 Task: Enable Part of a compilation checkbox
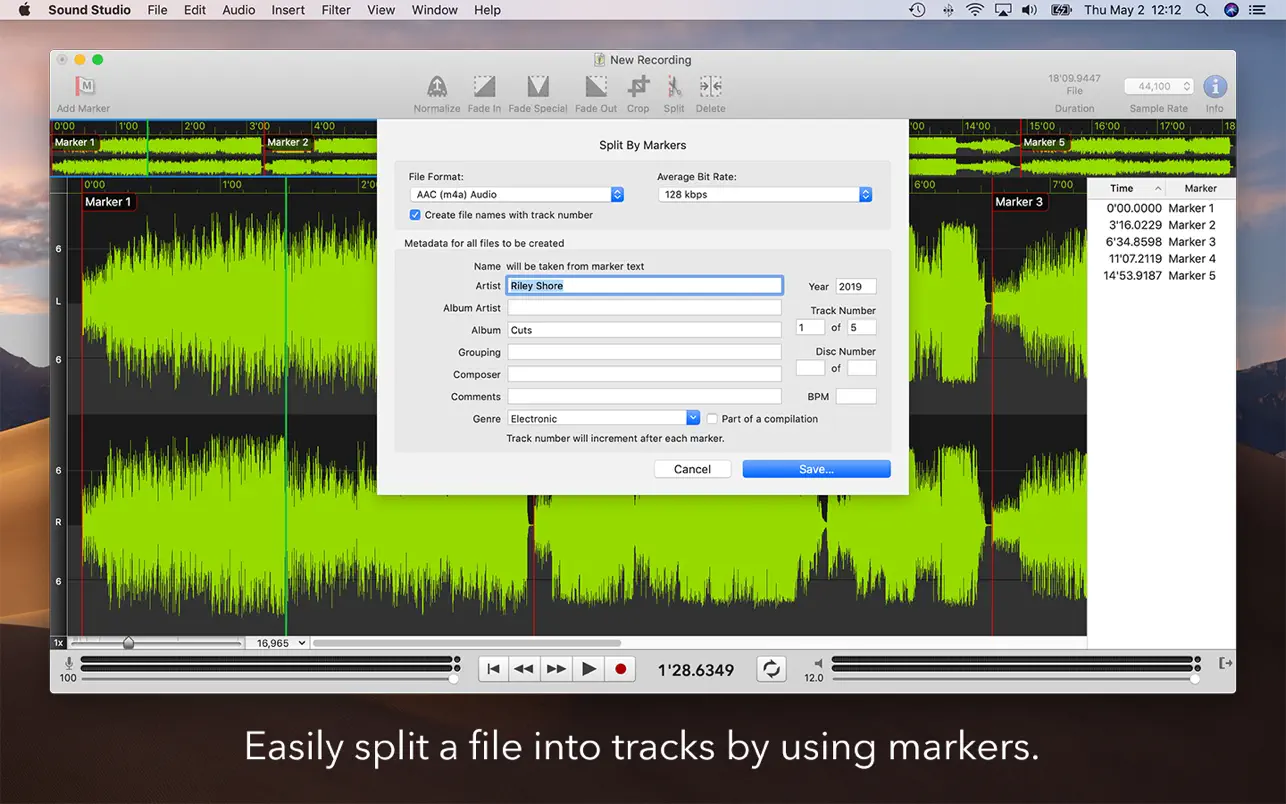pos(712,419)
